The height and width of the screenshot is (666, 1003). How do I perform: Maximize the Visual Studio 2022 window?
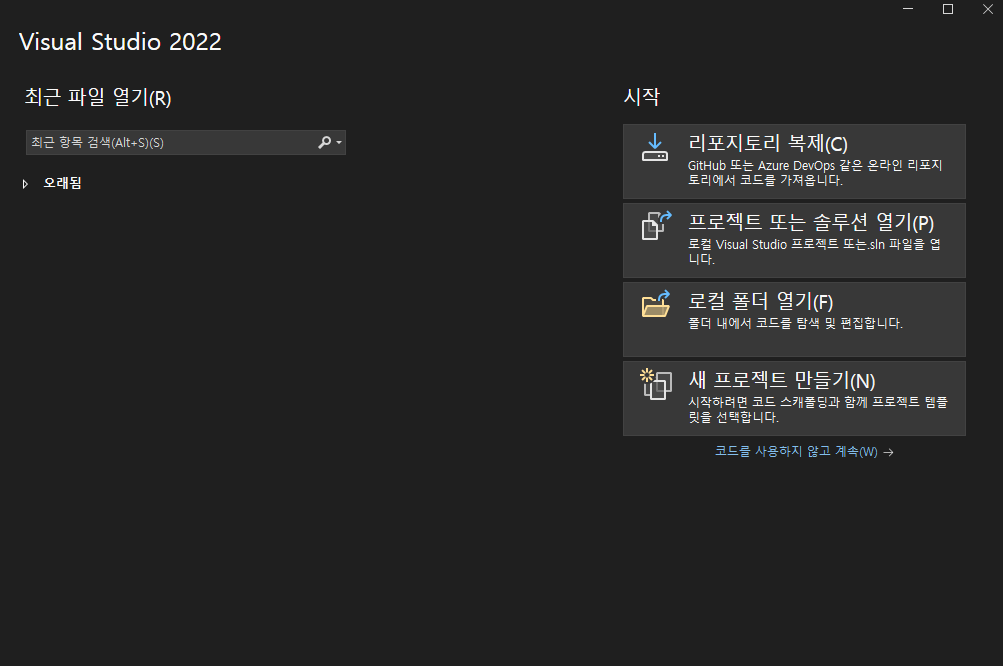948,9
